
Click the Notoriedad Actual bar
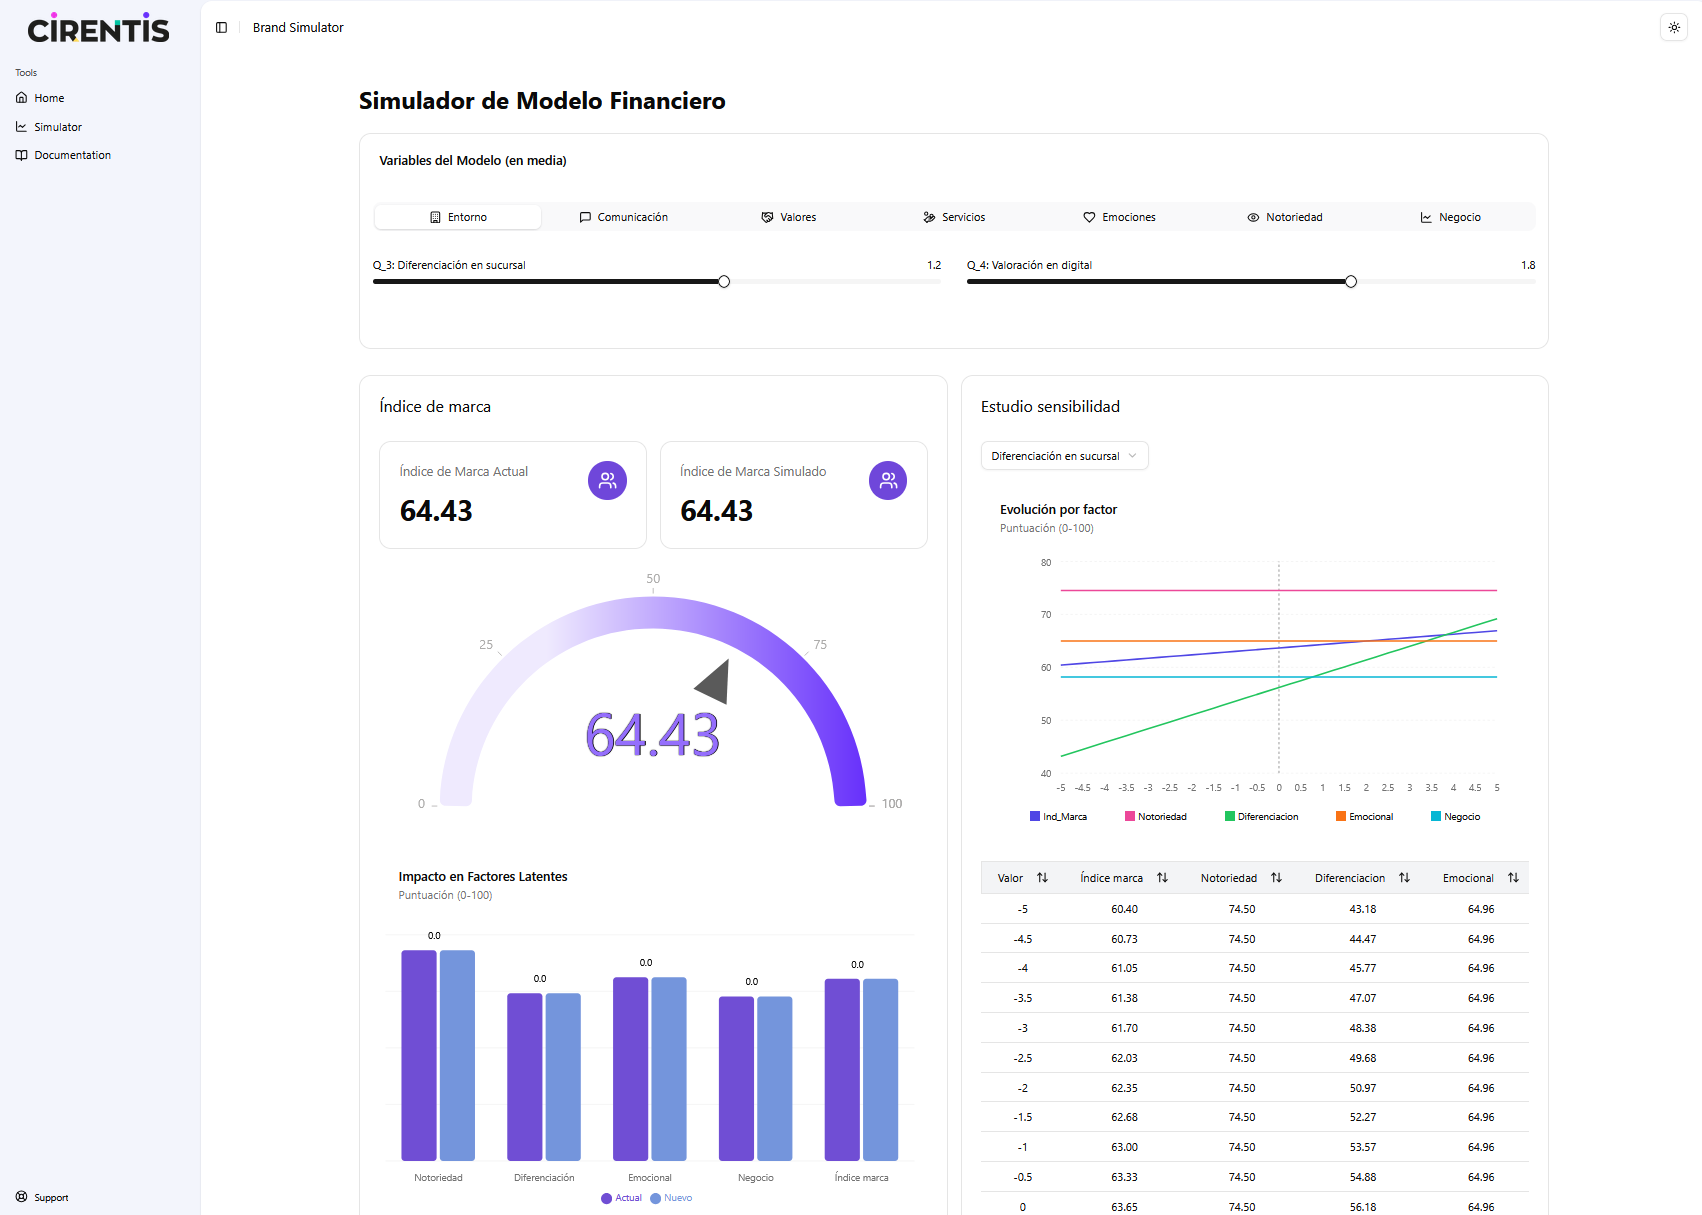pos(419,1055)
